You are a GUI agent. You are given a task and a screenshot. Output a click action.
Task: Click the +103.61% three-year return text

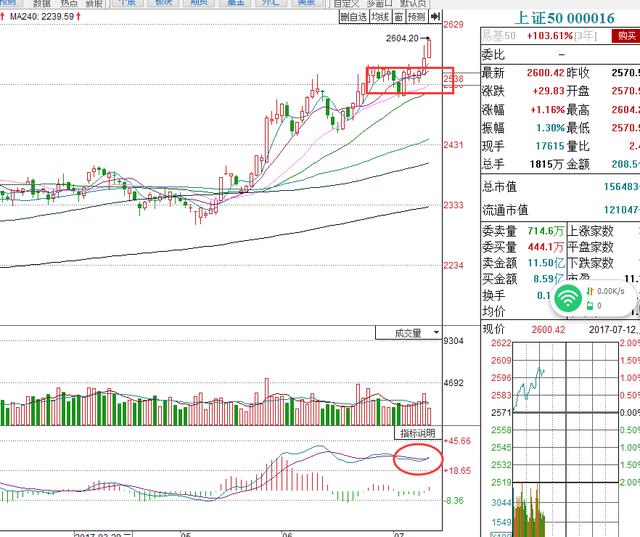point(550,36)
